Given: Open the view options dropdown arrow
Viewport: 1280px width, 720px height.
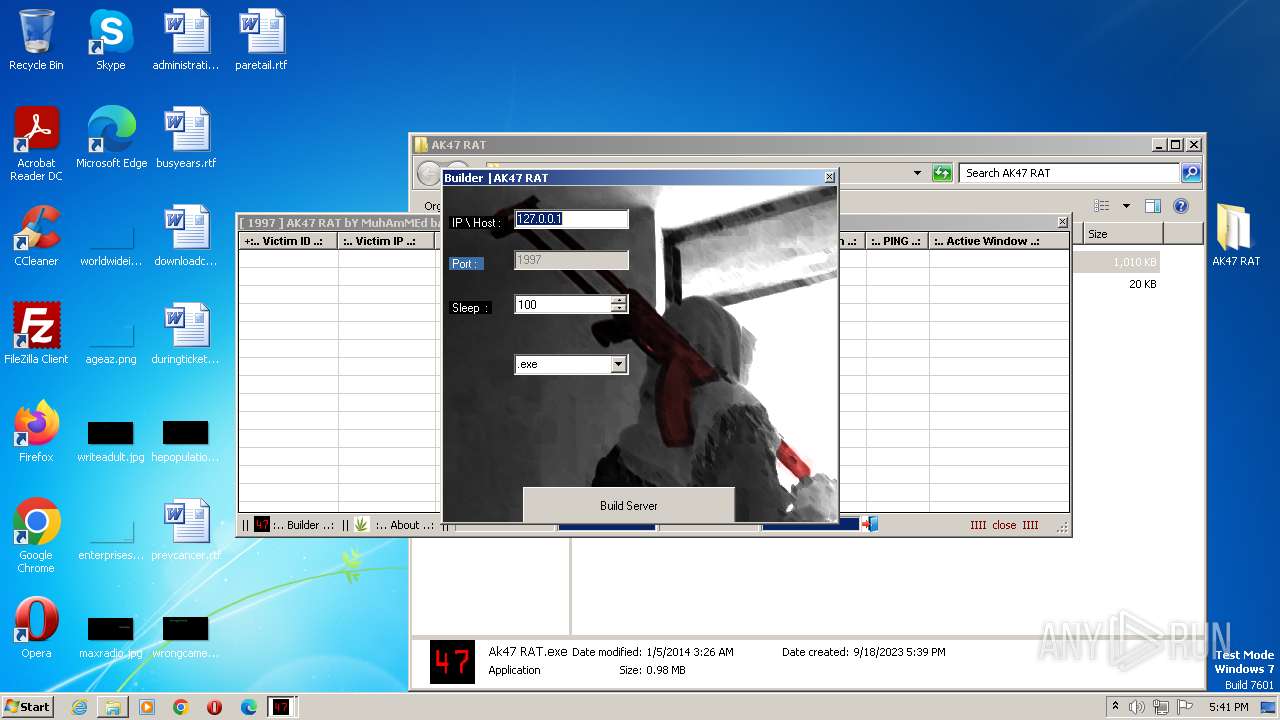Looking at the screenshot, I should click(x=1126, y=206).
